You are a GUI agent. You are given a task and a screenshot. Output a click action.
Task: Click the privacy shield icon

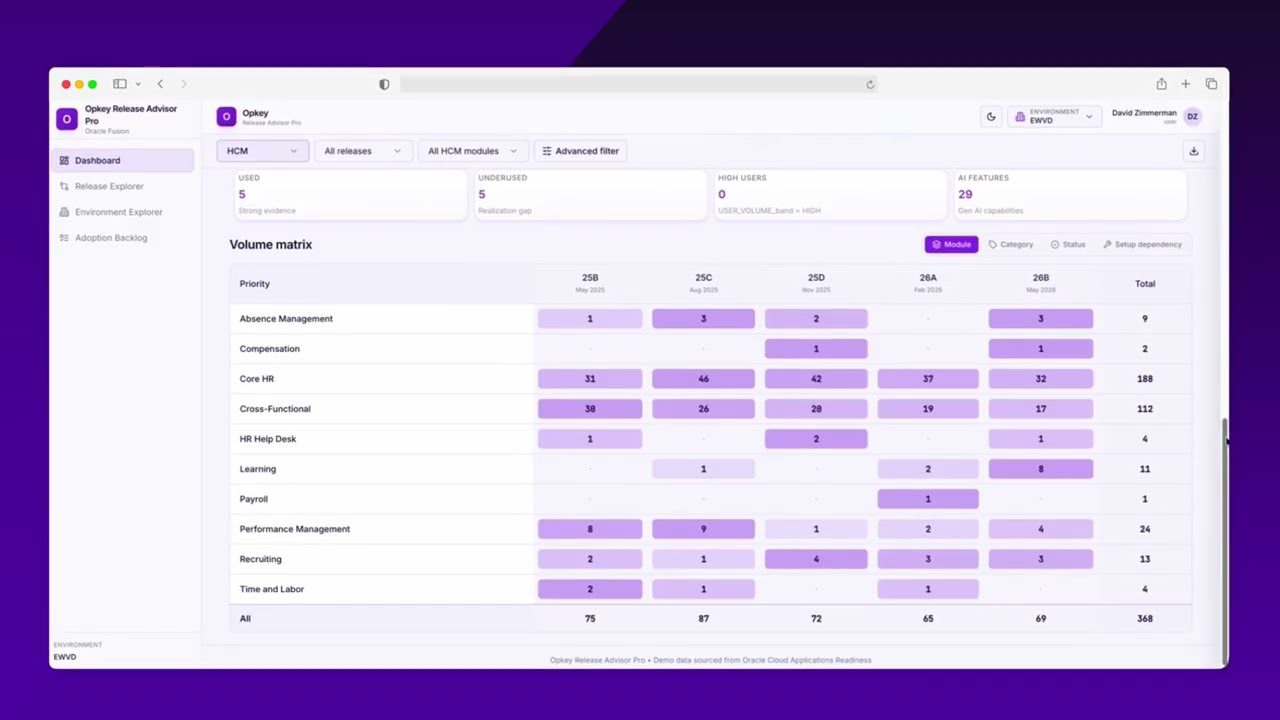click(x=384, y=84)
